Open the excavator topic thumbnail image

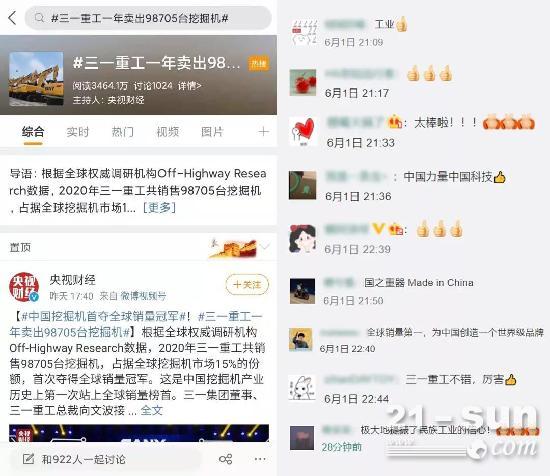pos(36,79)
